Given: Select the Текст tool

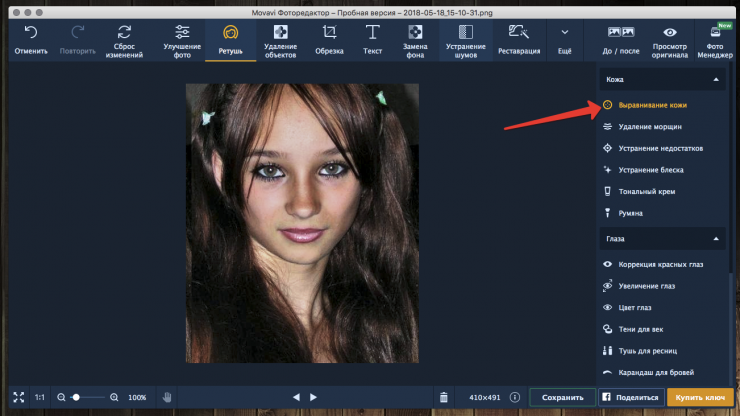Looking at the screenshot, I should [x=372, y=40].
